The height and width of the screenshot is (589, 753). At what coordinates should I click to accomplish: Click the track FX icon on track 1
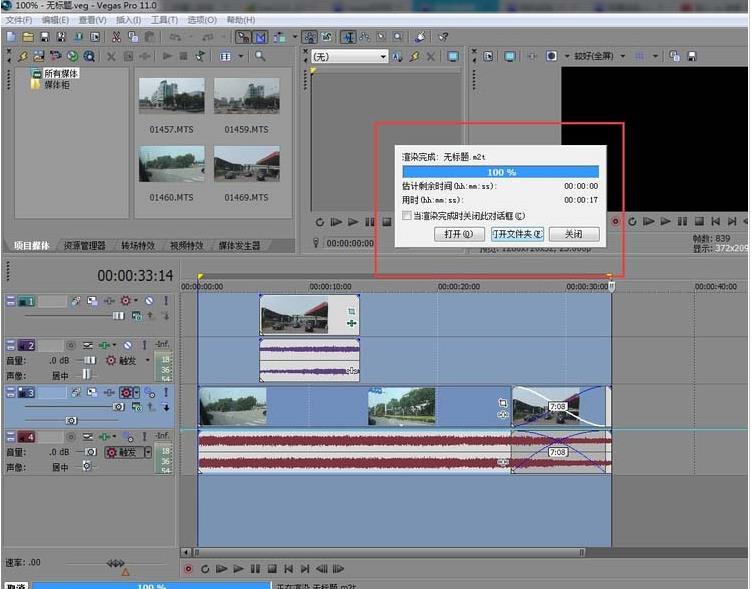point(107,301)
